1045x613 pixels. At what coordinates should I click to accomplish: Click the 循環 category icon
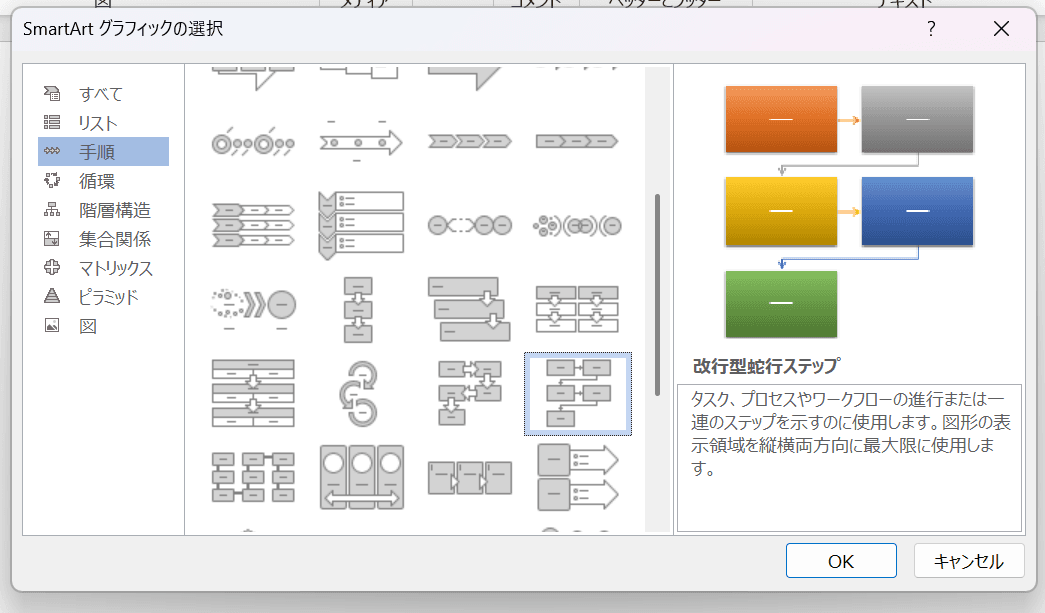point(52,181)
